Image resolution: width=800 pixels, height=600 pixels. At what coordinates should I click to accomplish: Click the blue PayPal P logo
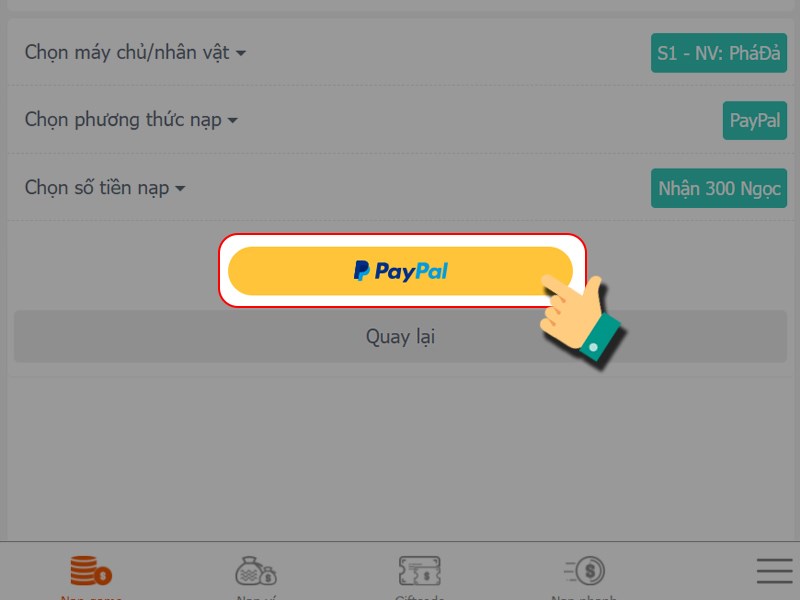[361, 270]
